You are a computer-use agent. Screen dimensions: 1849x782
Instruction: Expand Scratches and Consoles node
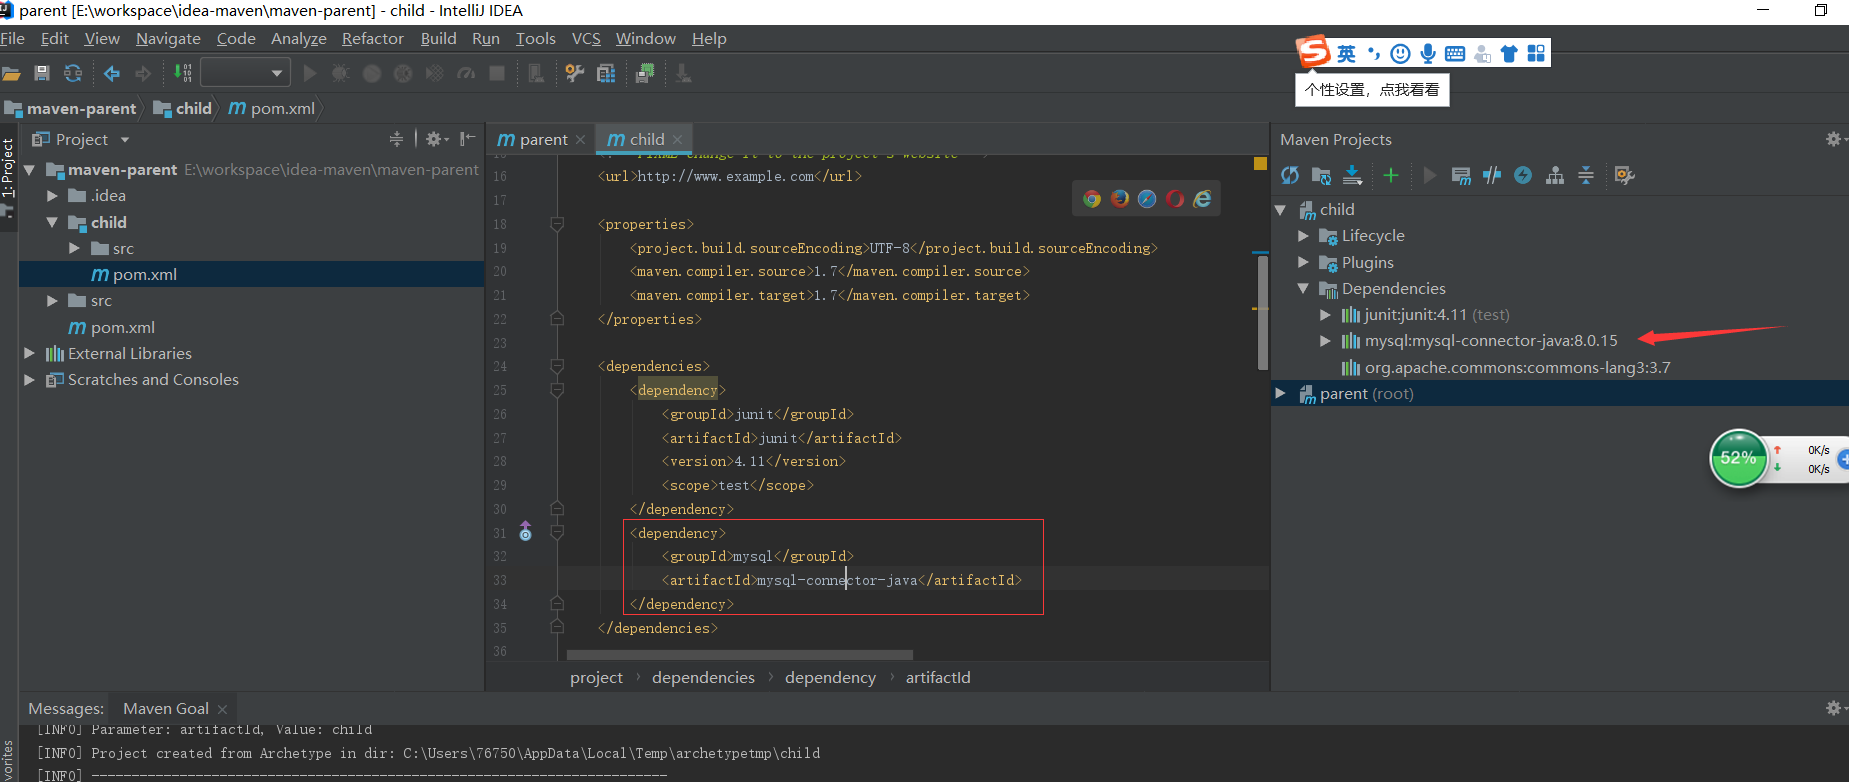point(29,380)
